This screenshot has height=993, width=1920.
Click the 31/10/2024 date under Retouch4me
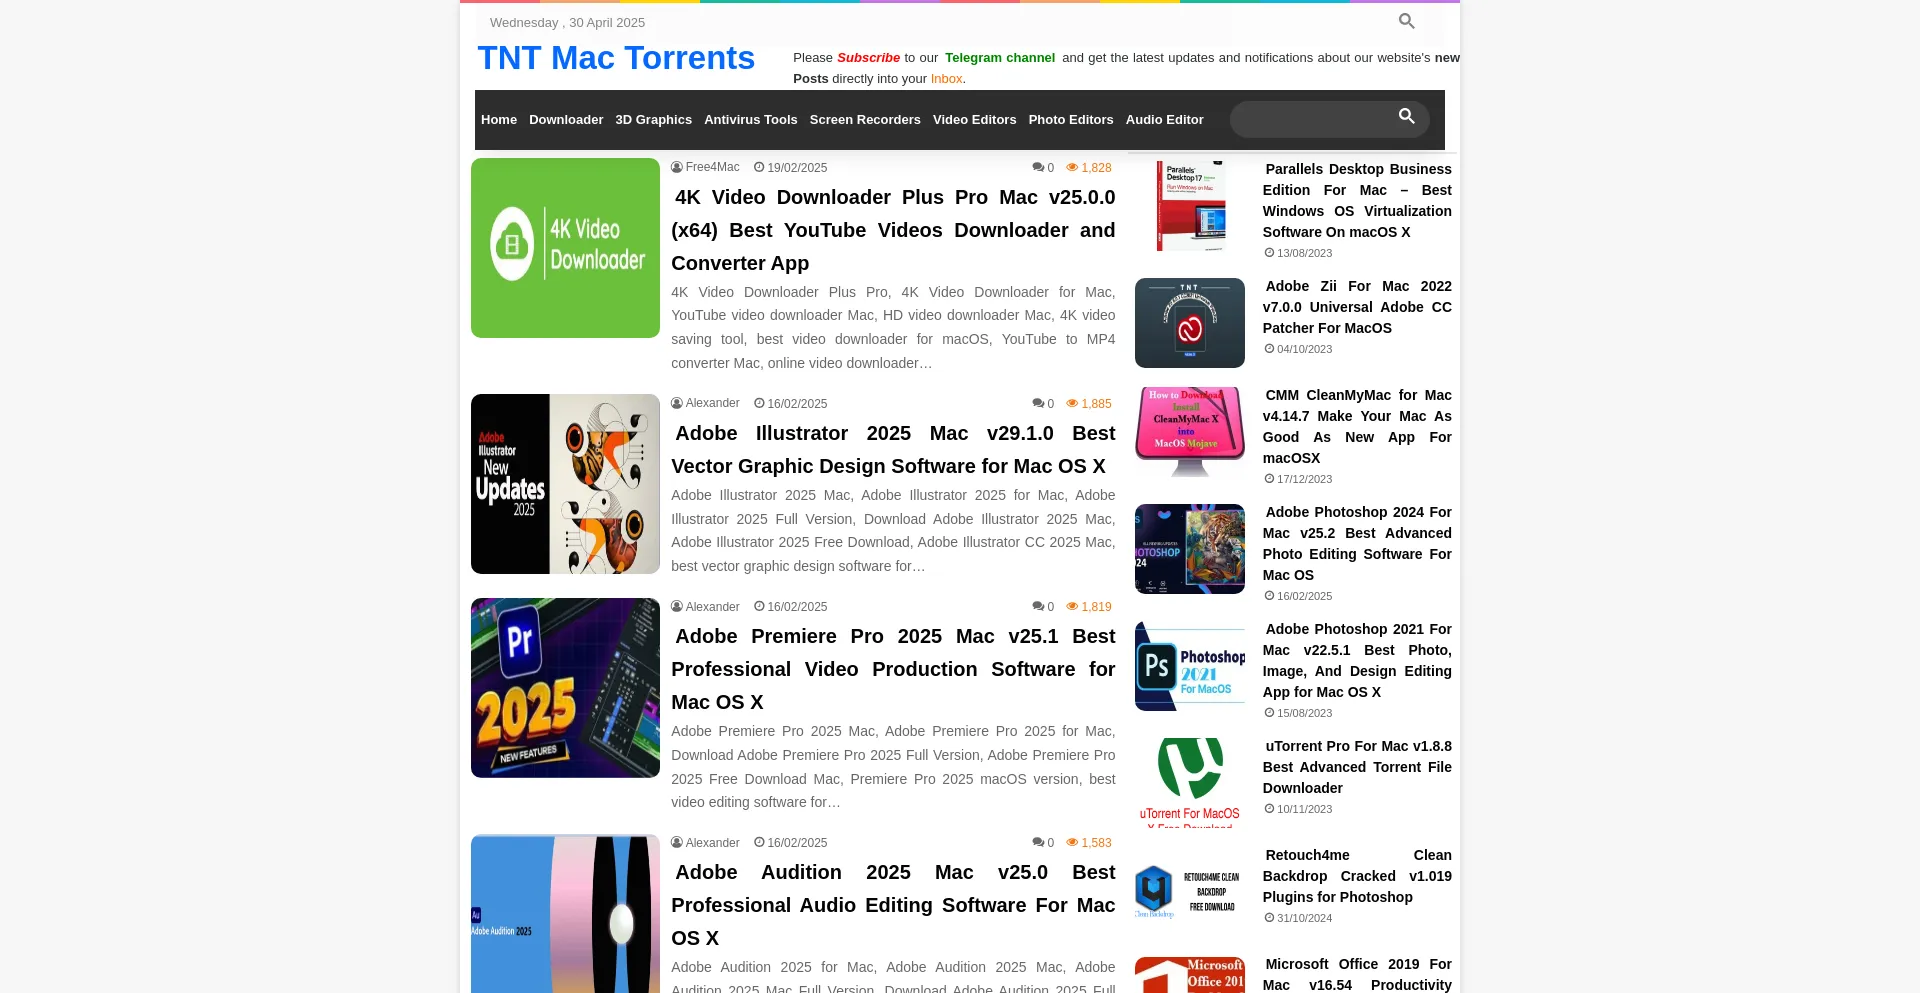[x=1304, y=918]
